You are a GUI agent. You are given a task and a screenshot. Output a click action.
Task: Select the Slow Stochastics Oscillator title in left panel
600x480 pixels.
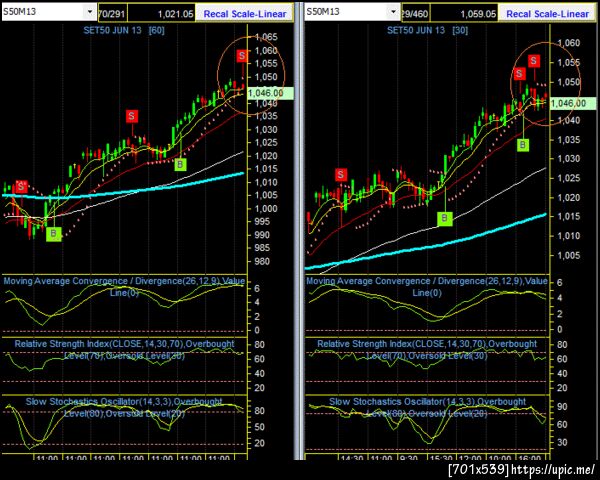[124, 407]
